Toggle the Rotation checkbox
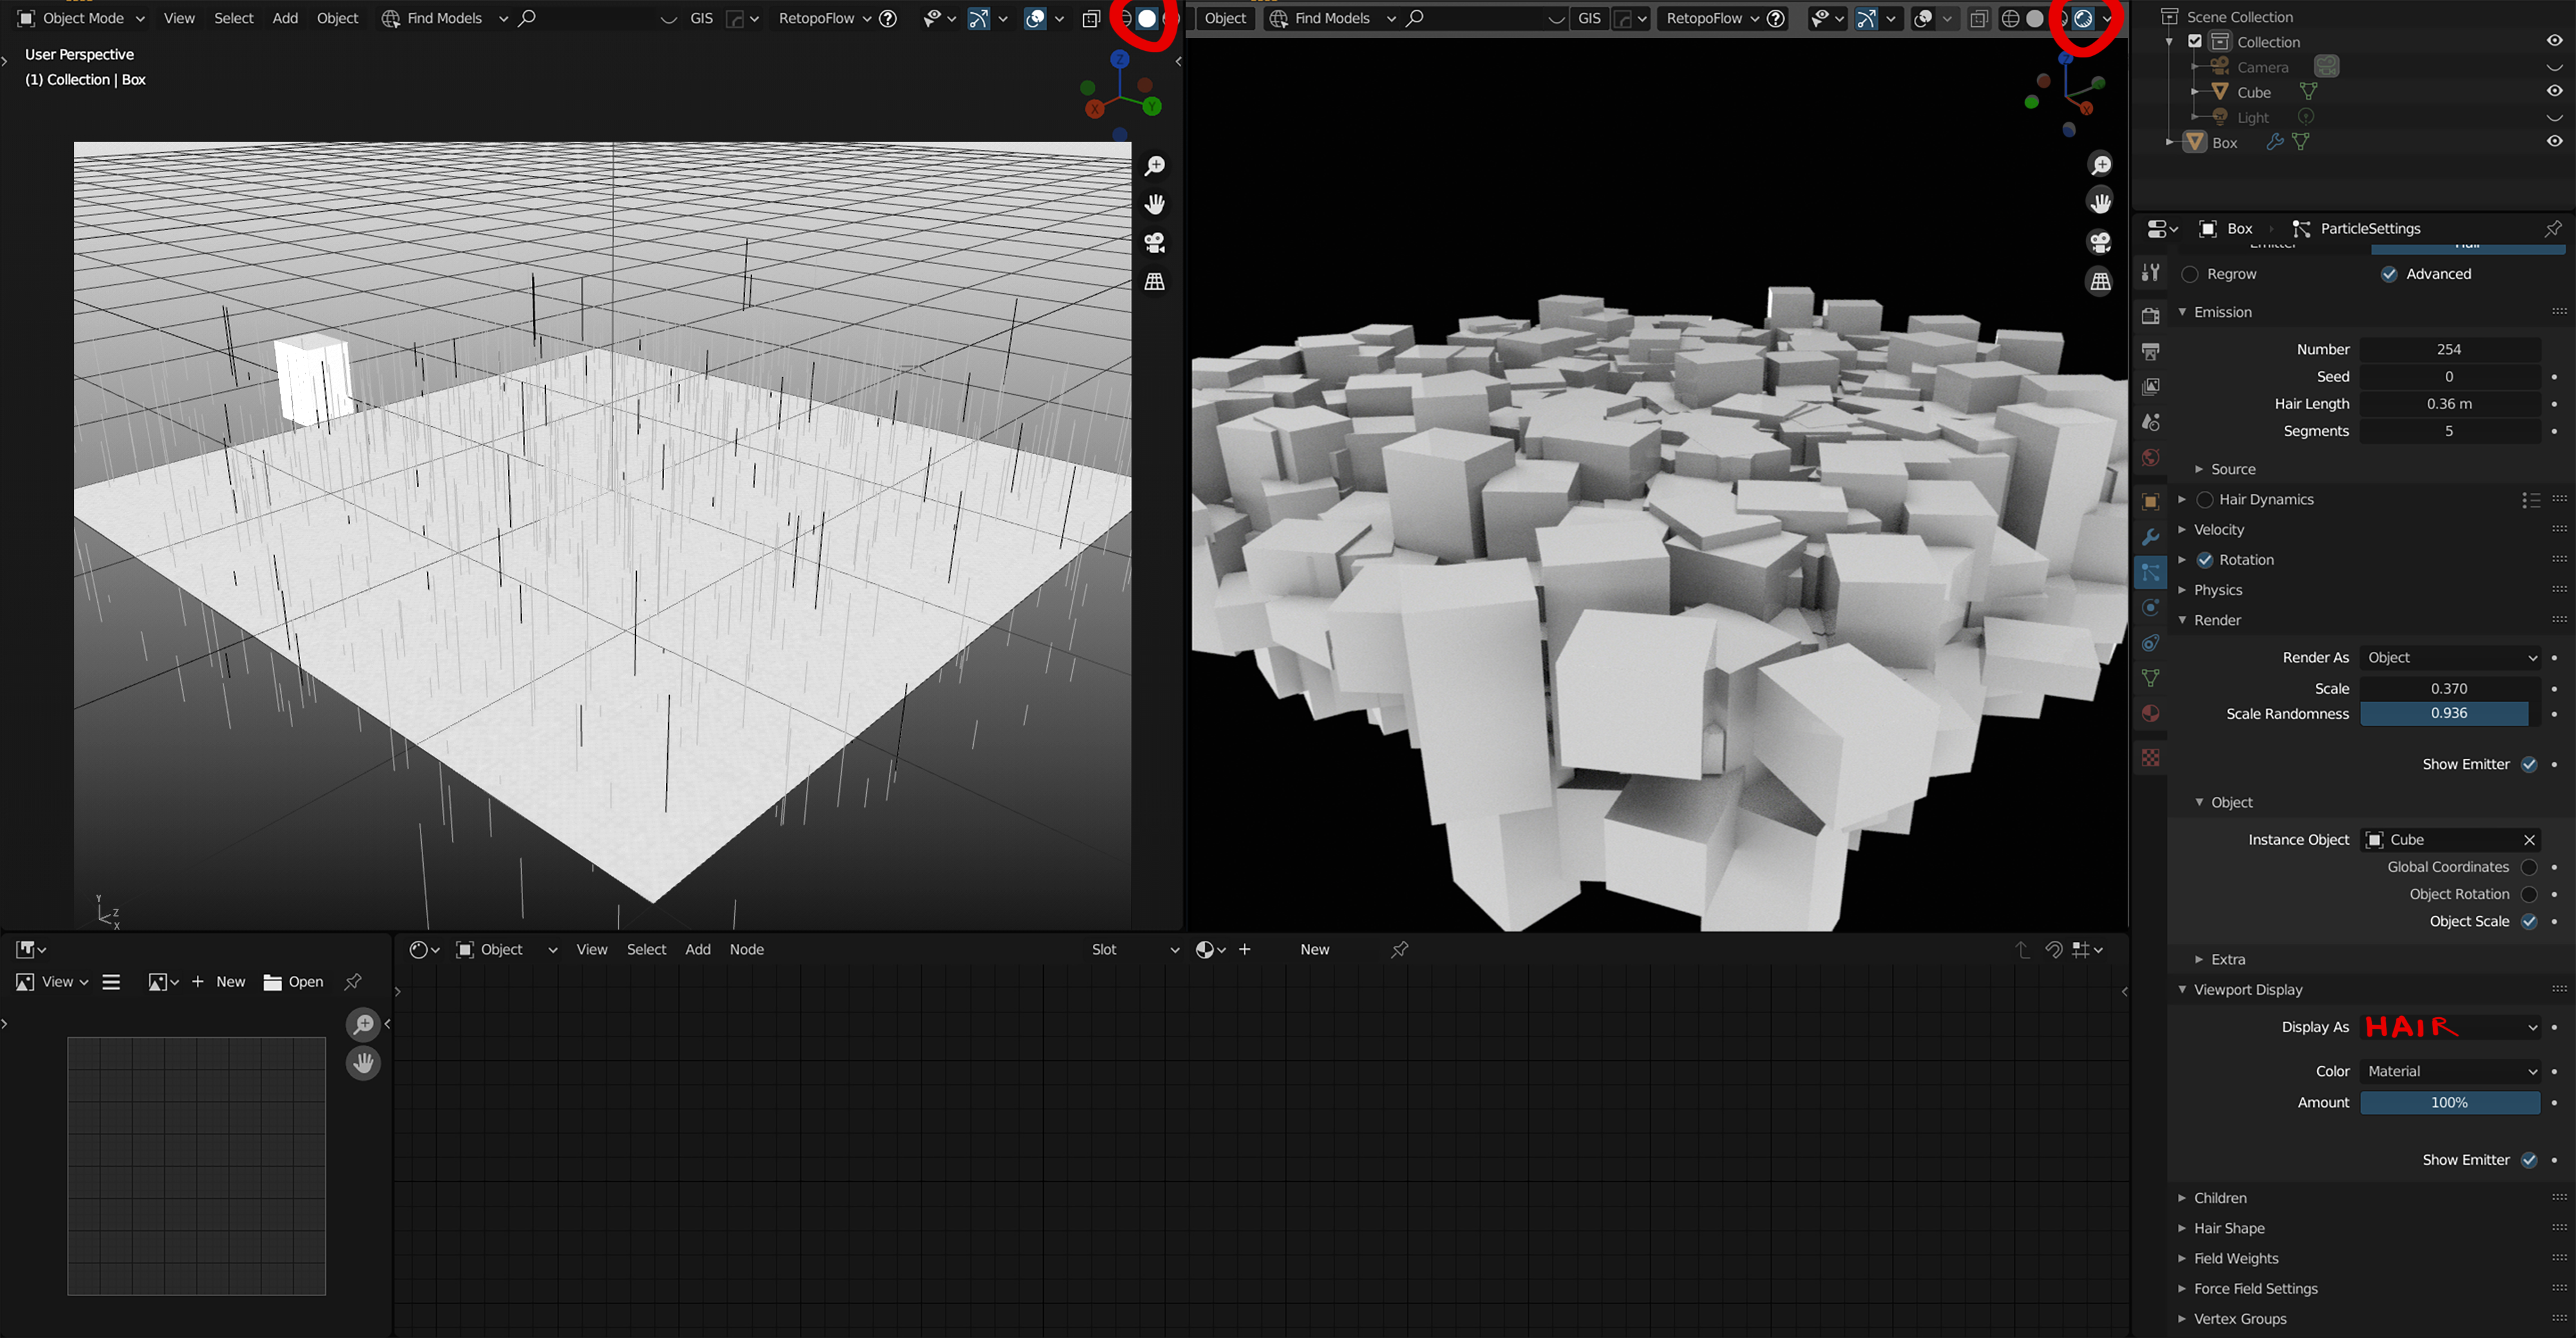2576x1338 pixels. (x=2204, y=560)
